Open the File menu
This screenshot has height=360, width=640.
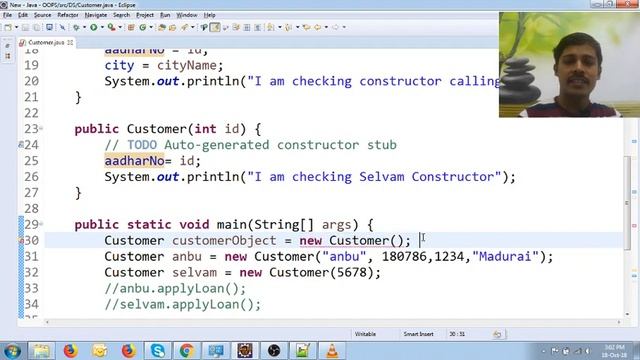tap(7, 15)
